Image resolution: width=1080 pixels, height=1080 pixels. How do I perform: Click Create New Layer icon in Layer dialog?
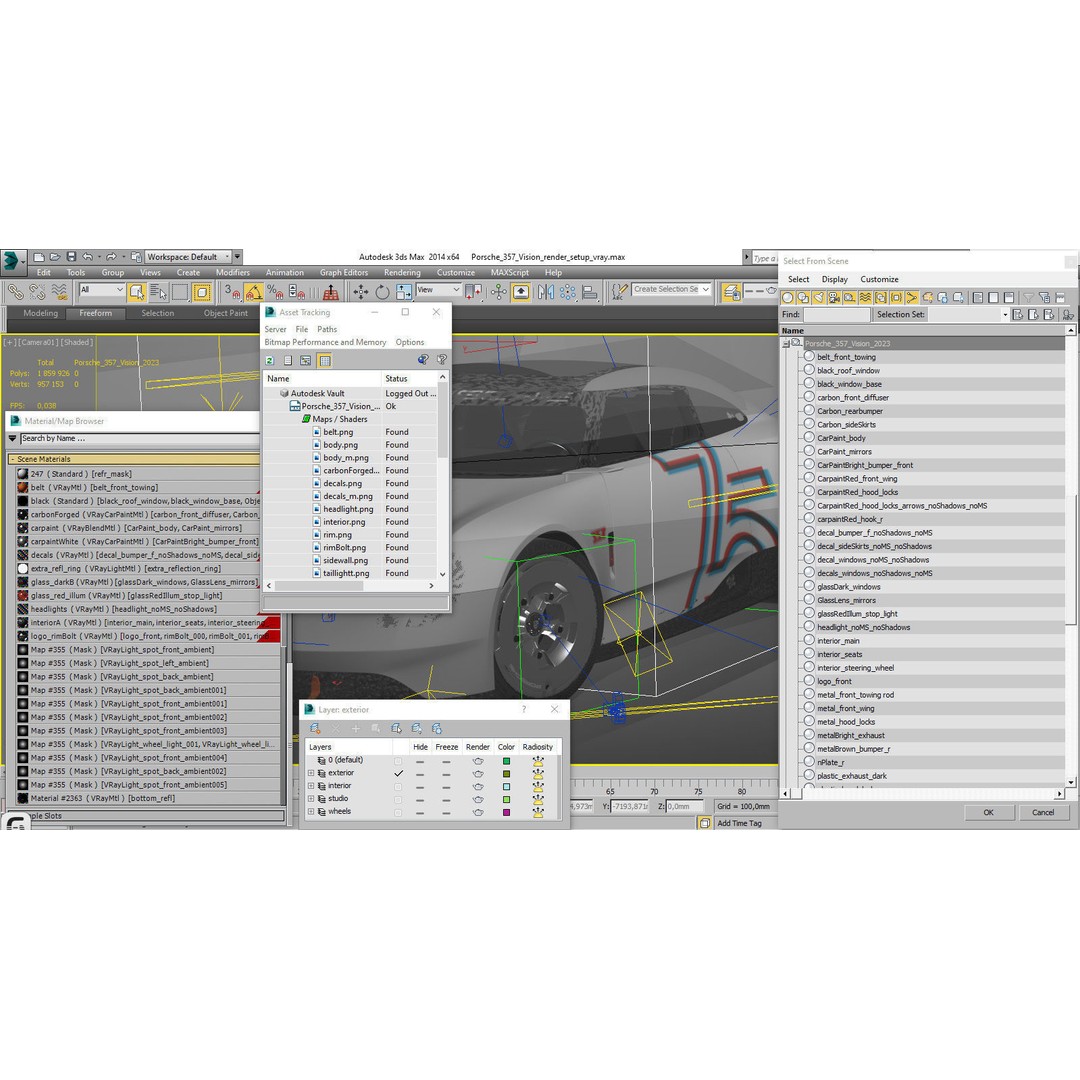pyautogui.click(x=315, y=728)
